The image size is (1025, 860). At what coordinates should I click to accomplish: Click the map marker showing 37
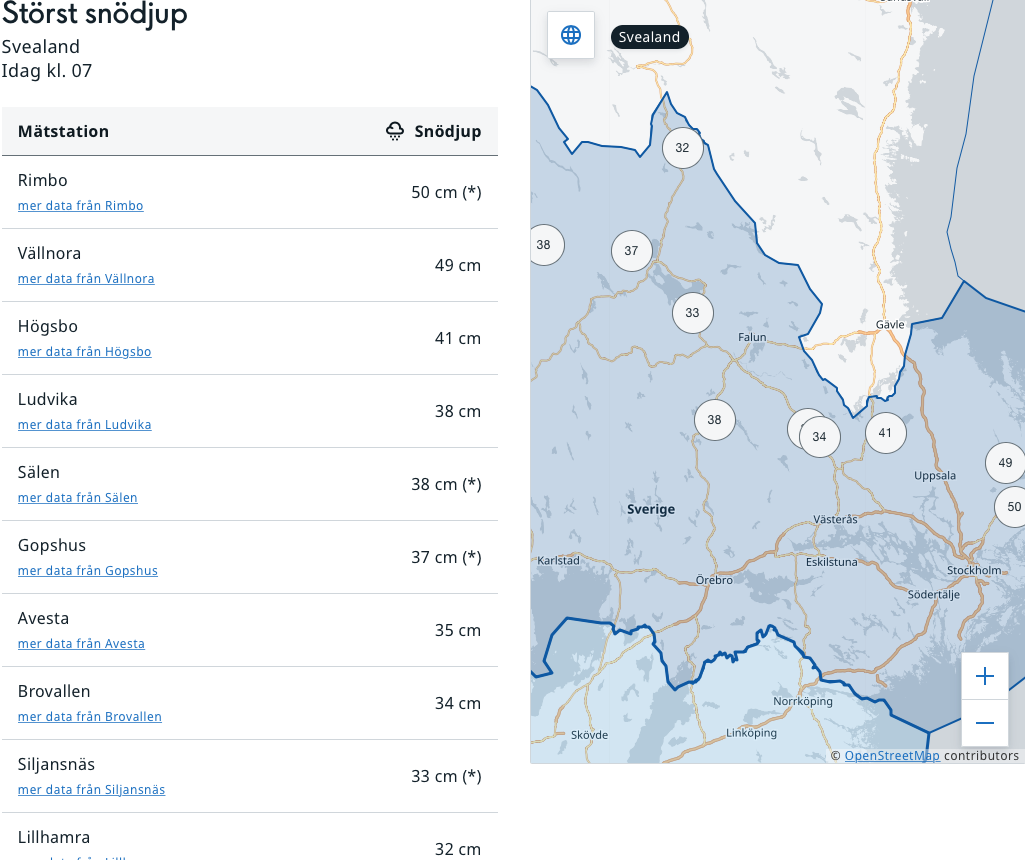pos(631,251)
